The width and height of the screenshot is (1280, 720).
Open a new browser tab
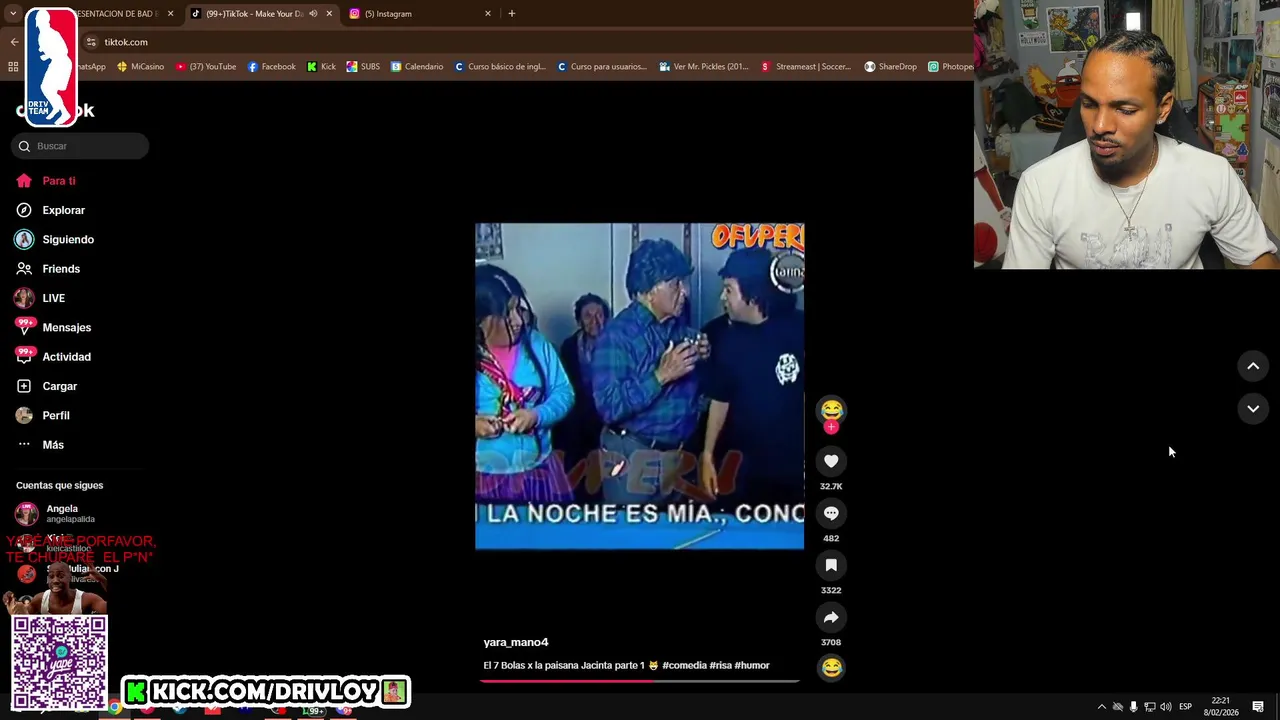click(x=512, y=14)
